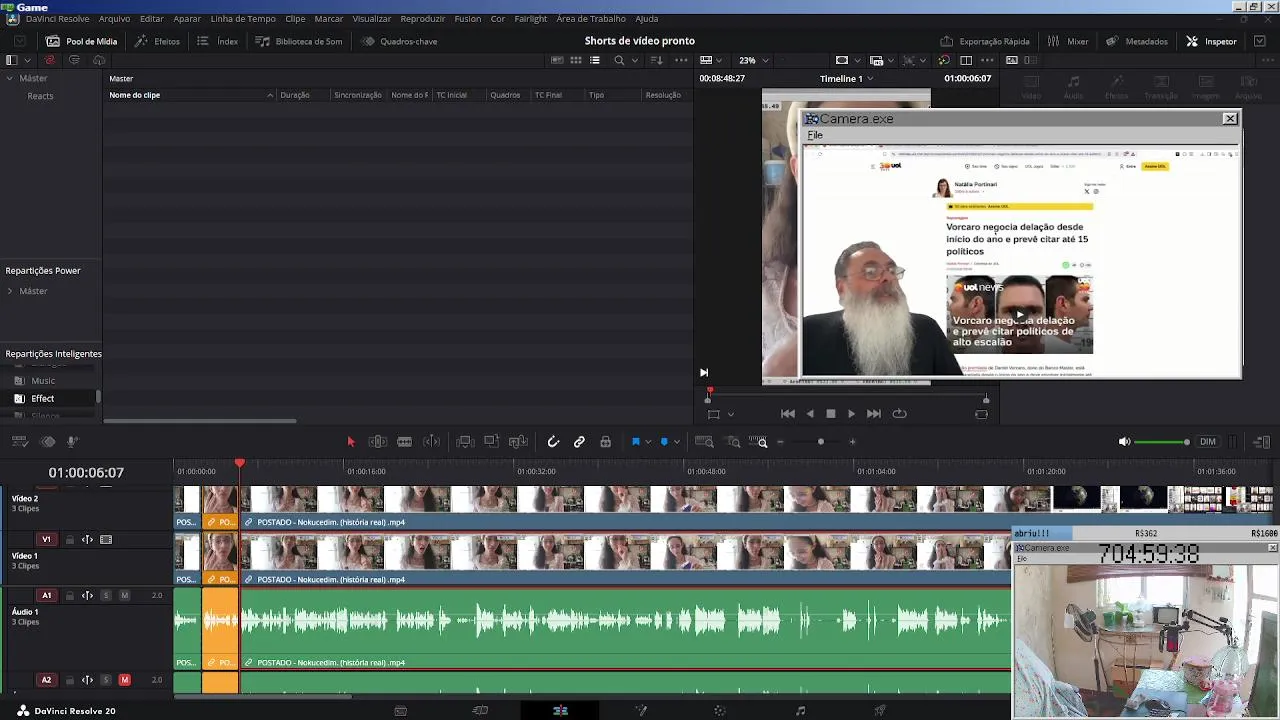Screen dimensions: 1280x720
Task: Toggle the Linked Selection chain icon
Action: point(579,442)
